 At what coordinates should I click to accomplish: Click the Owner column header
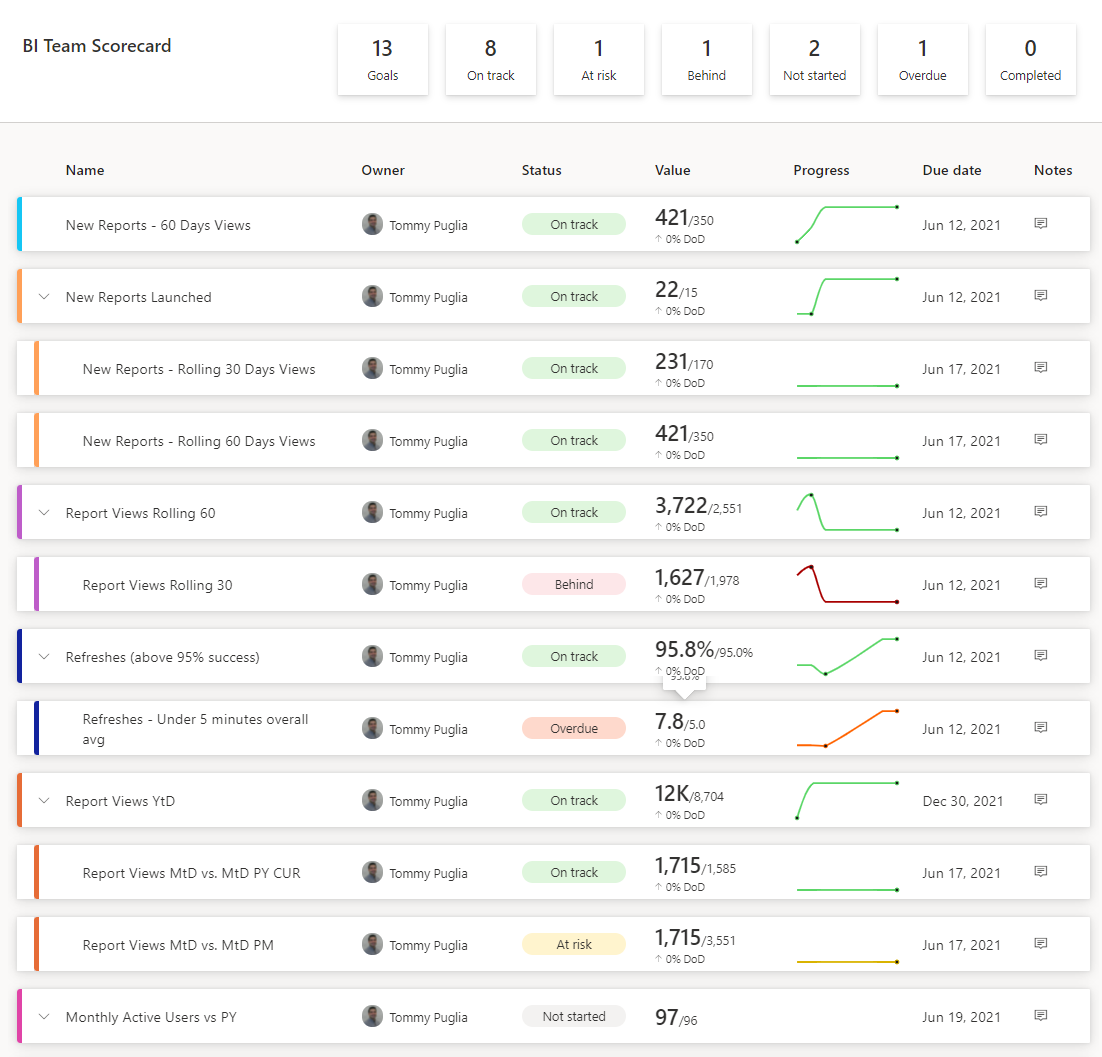pyautogui.click(x=382, y=170)
